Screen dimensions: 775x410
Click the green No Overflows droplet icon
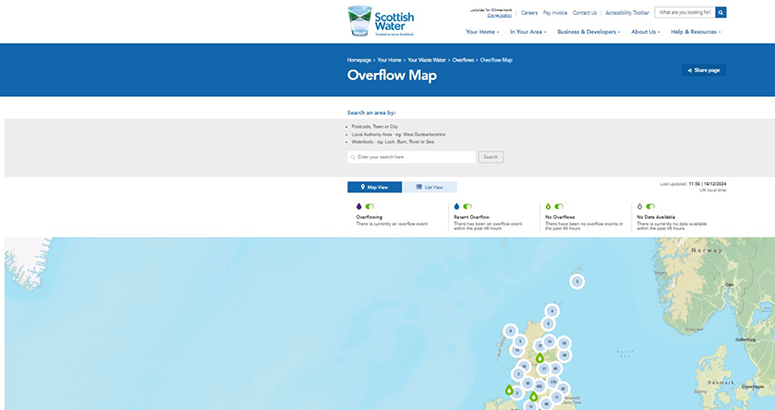[547, 206]
